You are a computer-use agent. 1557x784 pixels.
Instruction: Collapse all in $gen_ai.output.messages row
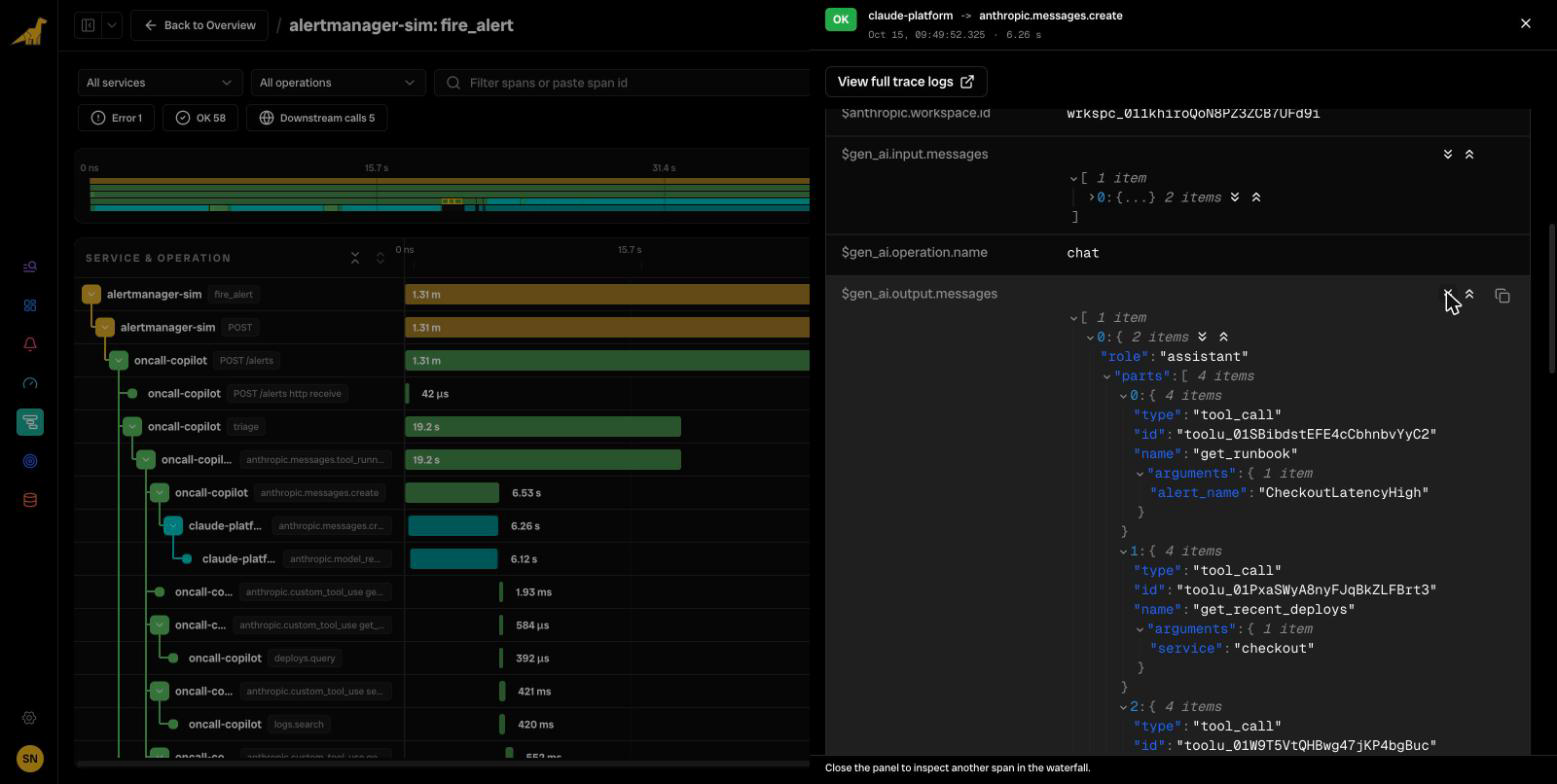tap(1469, 295)
